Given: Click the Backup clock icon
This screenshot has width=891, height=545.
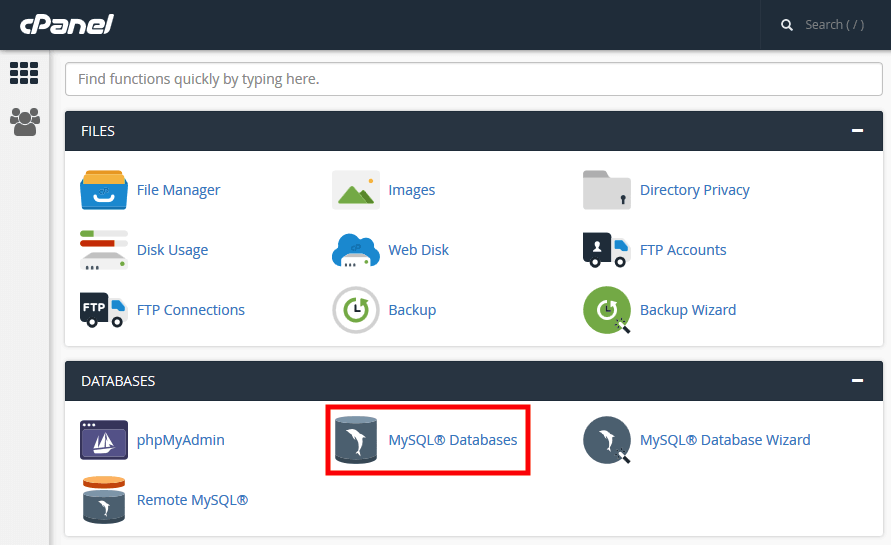Looking at the screenshot, I should (356, 310).
